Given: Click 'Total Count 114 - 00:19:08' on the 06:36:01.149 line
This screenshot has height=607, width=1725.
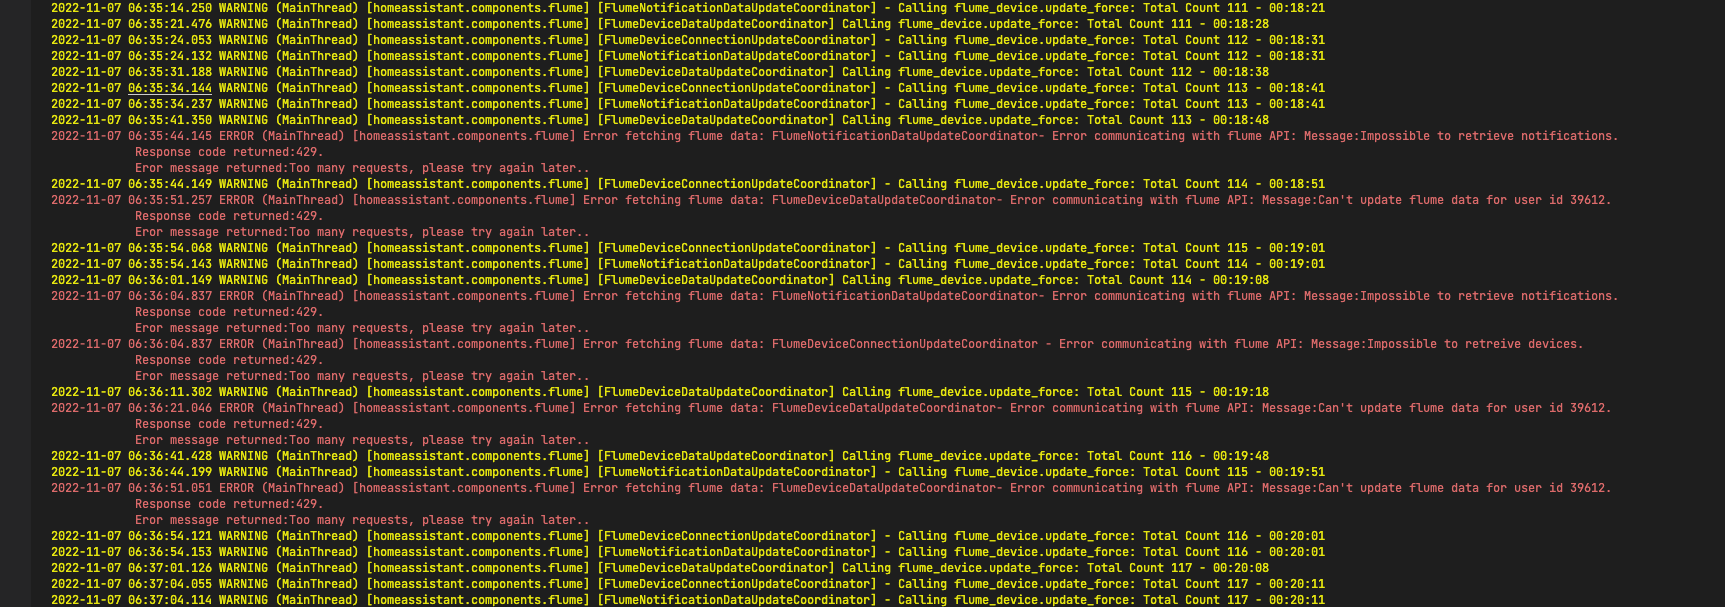Looking at the screenshot, I should pyautogui.click(x=1178, y=280).
